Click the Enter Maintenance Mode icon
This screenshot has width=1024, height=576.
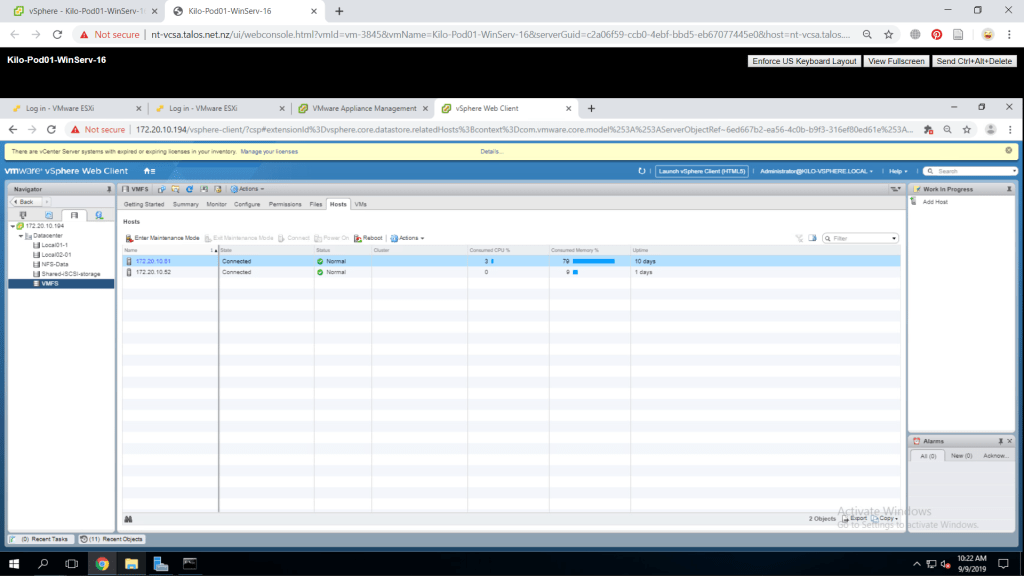[x=129, y=238]
